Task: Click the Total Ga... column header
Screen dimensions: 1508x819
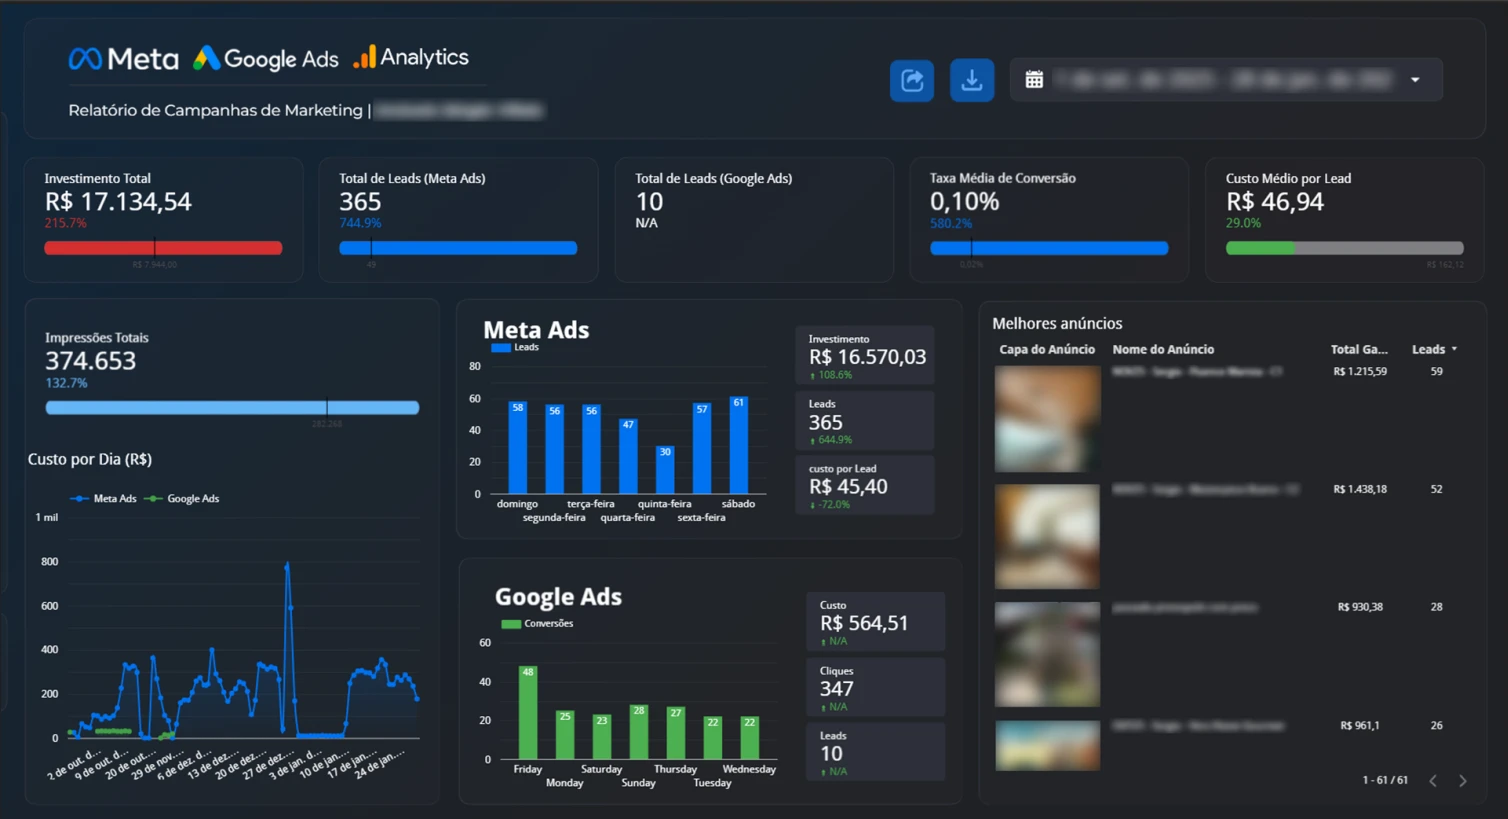Action: click(1359, 349)
